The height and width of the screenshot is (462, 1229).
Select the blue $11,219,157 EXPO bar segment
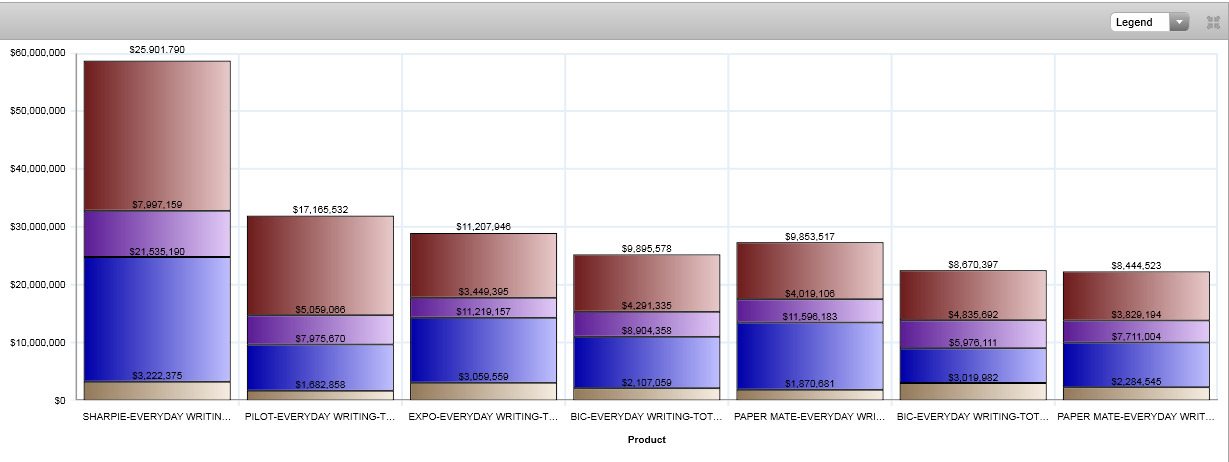[483, 350]
